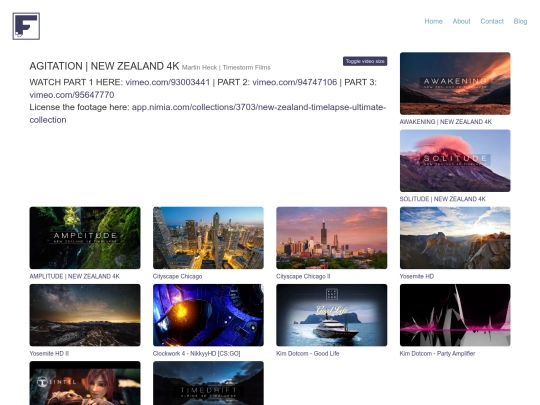This screenshot has width=540, height=405.
Task: Open vimeo.com/93003441 Part 1 link
Action: [168, 82]
